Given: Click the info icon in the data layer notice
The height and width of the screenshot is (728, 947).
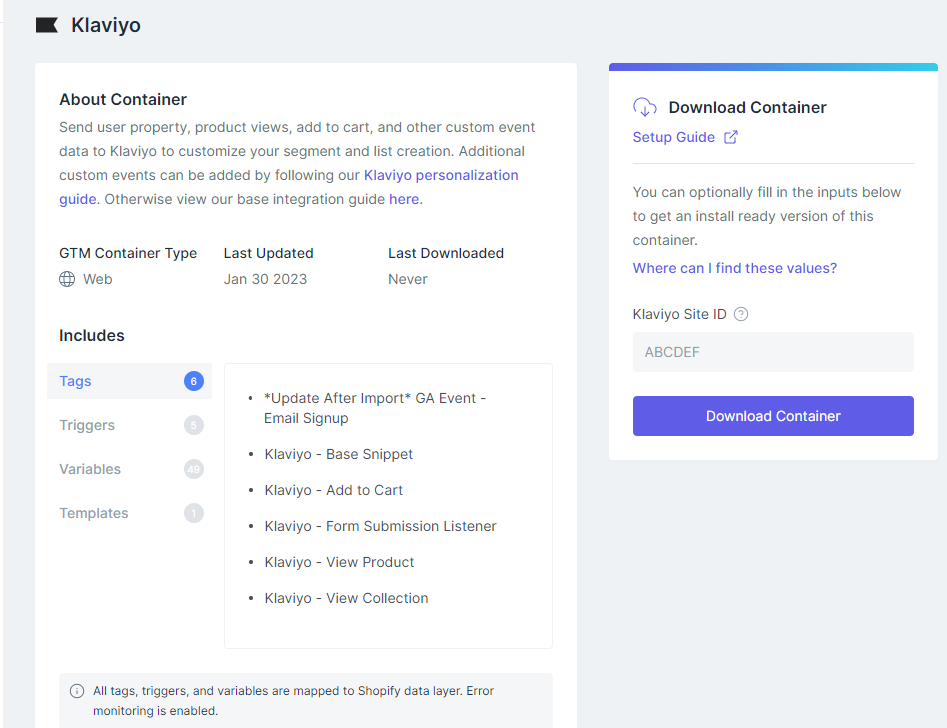Looking at the screenshot, I should click(x=77, y=691).
